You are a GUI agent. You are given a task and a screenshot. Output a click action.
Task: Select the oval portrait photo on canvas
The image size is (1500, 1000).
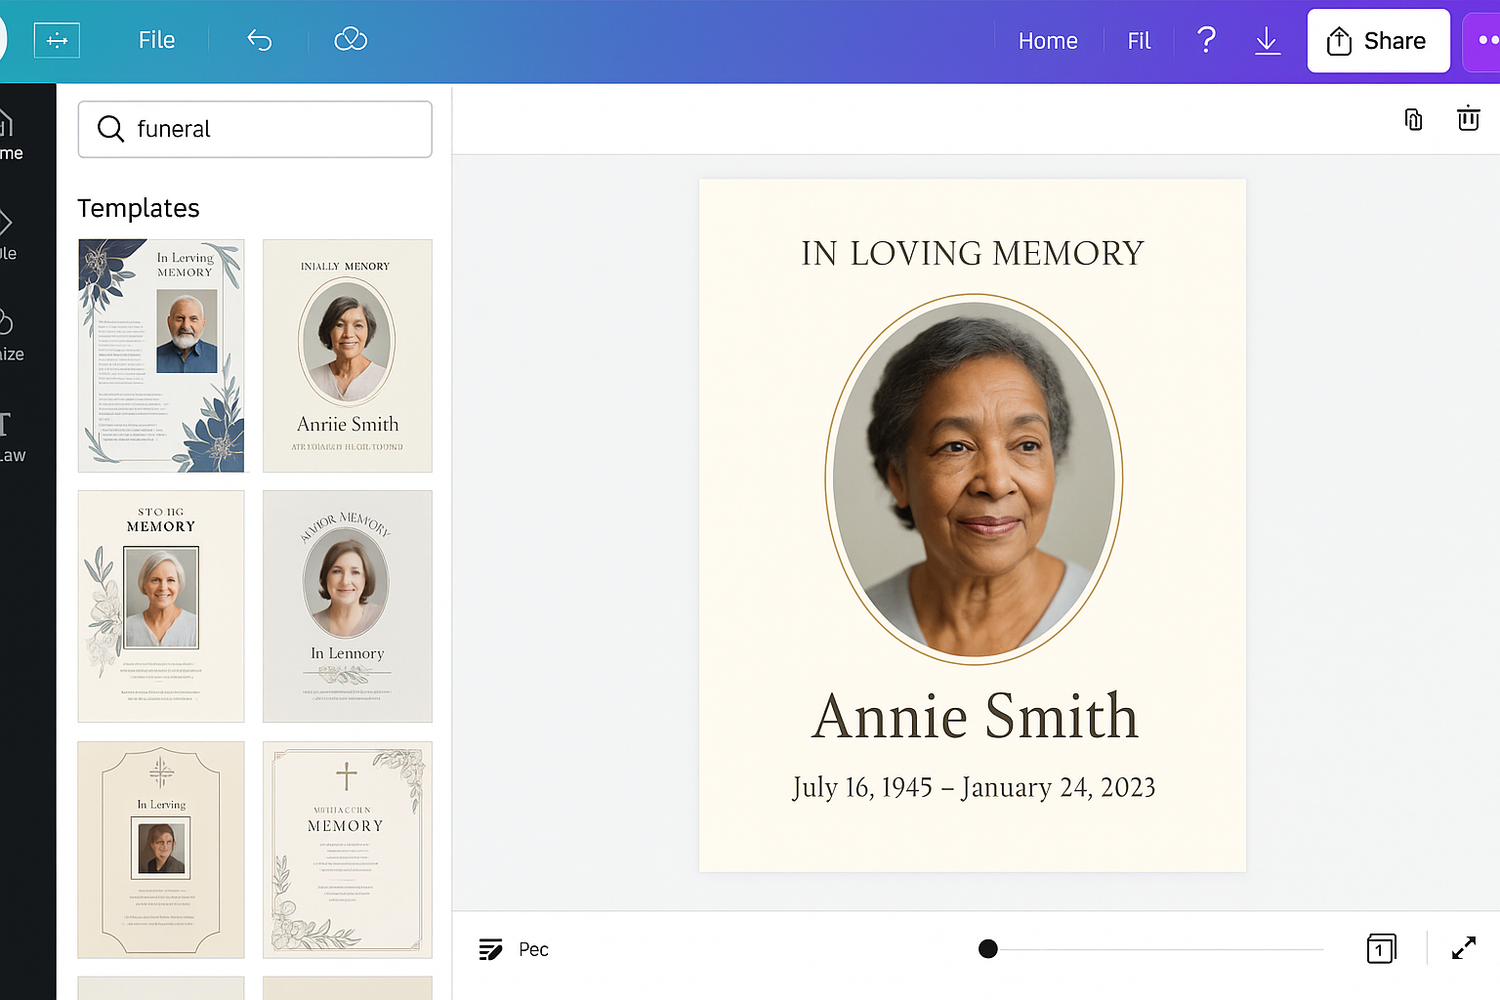coord(974,479)
